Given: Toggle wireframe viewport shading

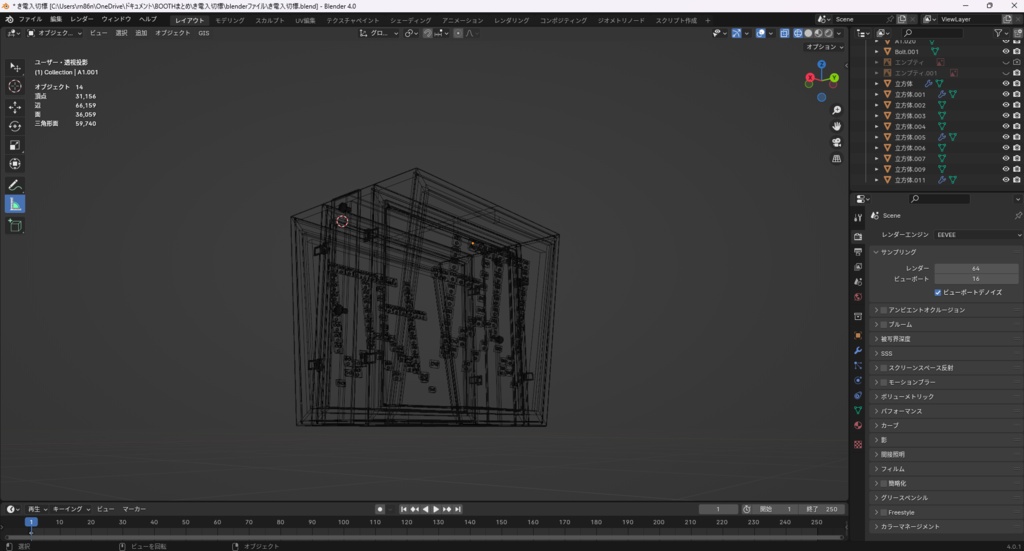Looking at the screenshot, I should [798, 33].
